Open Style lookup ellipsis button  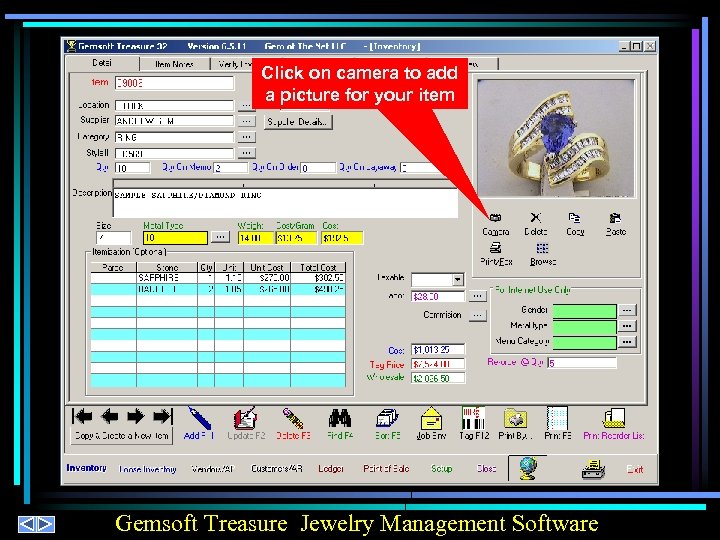[247, 152]
